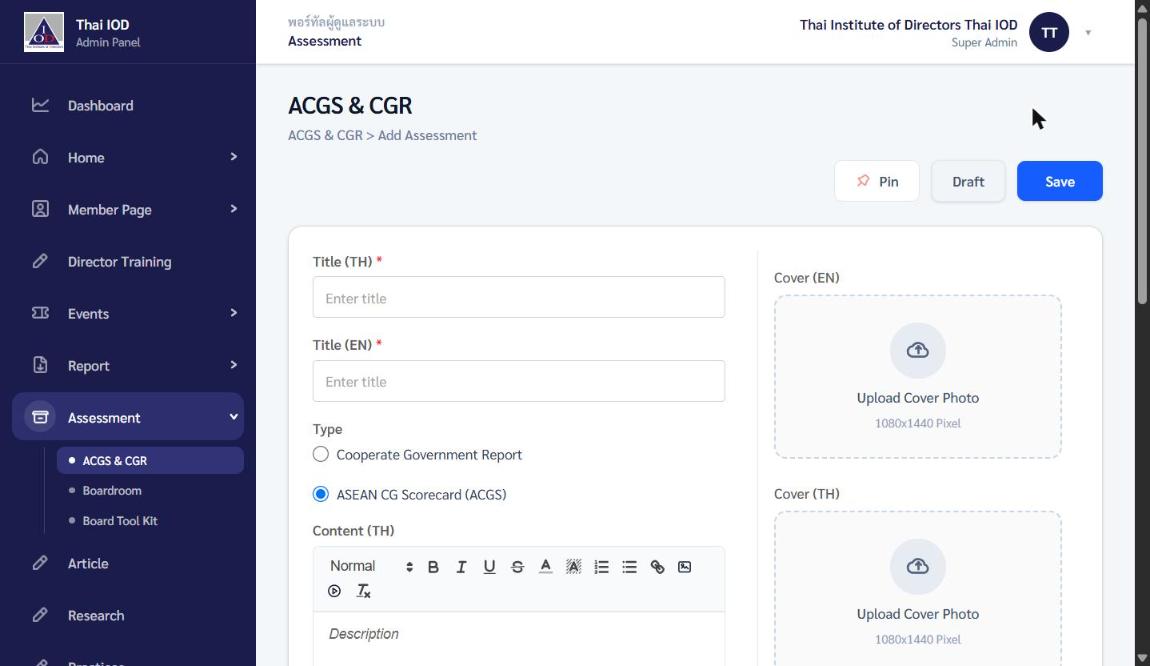Click the Content (TH) Description text area
The height and width of the screenshot is (666, 1150).
pos(519,639)
